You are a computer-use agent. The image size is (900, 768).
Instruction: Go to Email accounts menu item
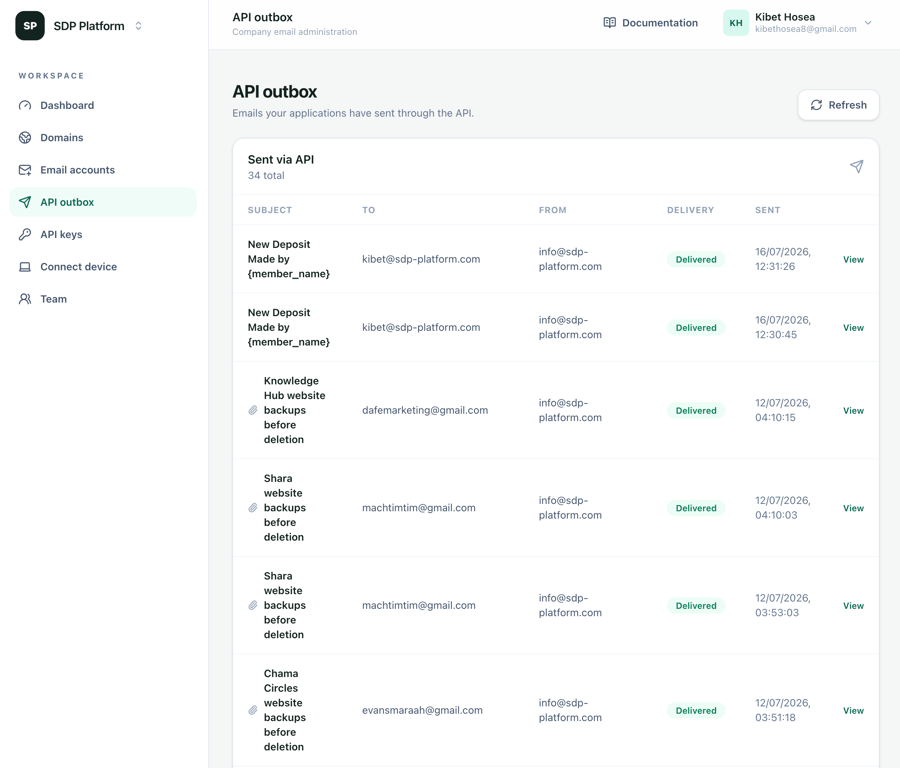(x=103, y=170)
